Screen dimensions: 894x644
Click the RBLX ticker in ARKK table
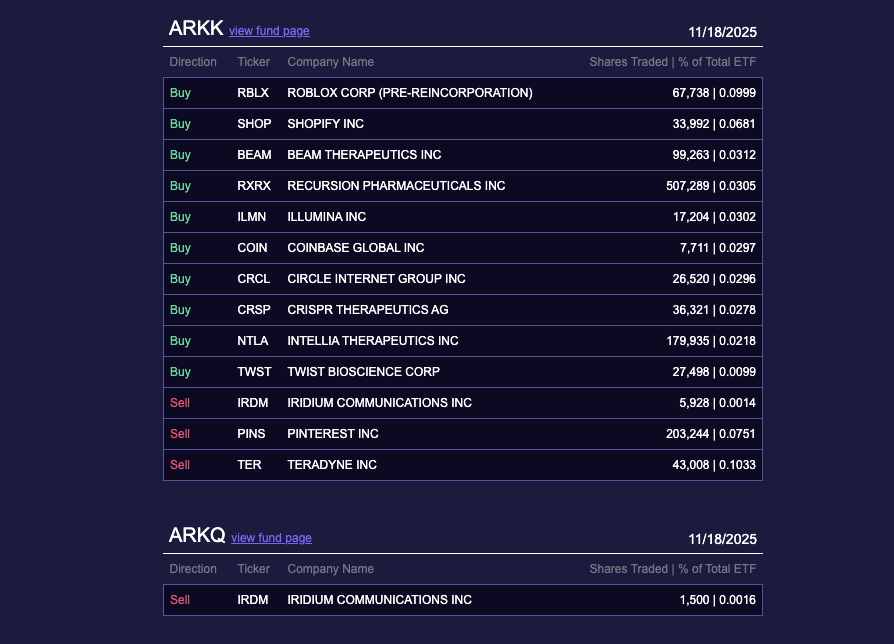tap(253, 93)
